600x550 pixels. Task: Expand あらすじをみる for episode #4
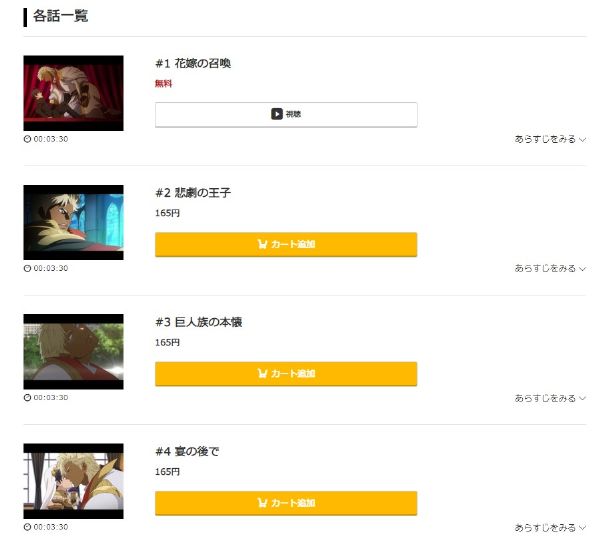(x=550, y=528)
